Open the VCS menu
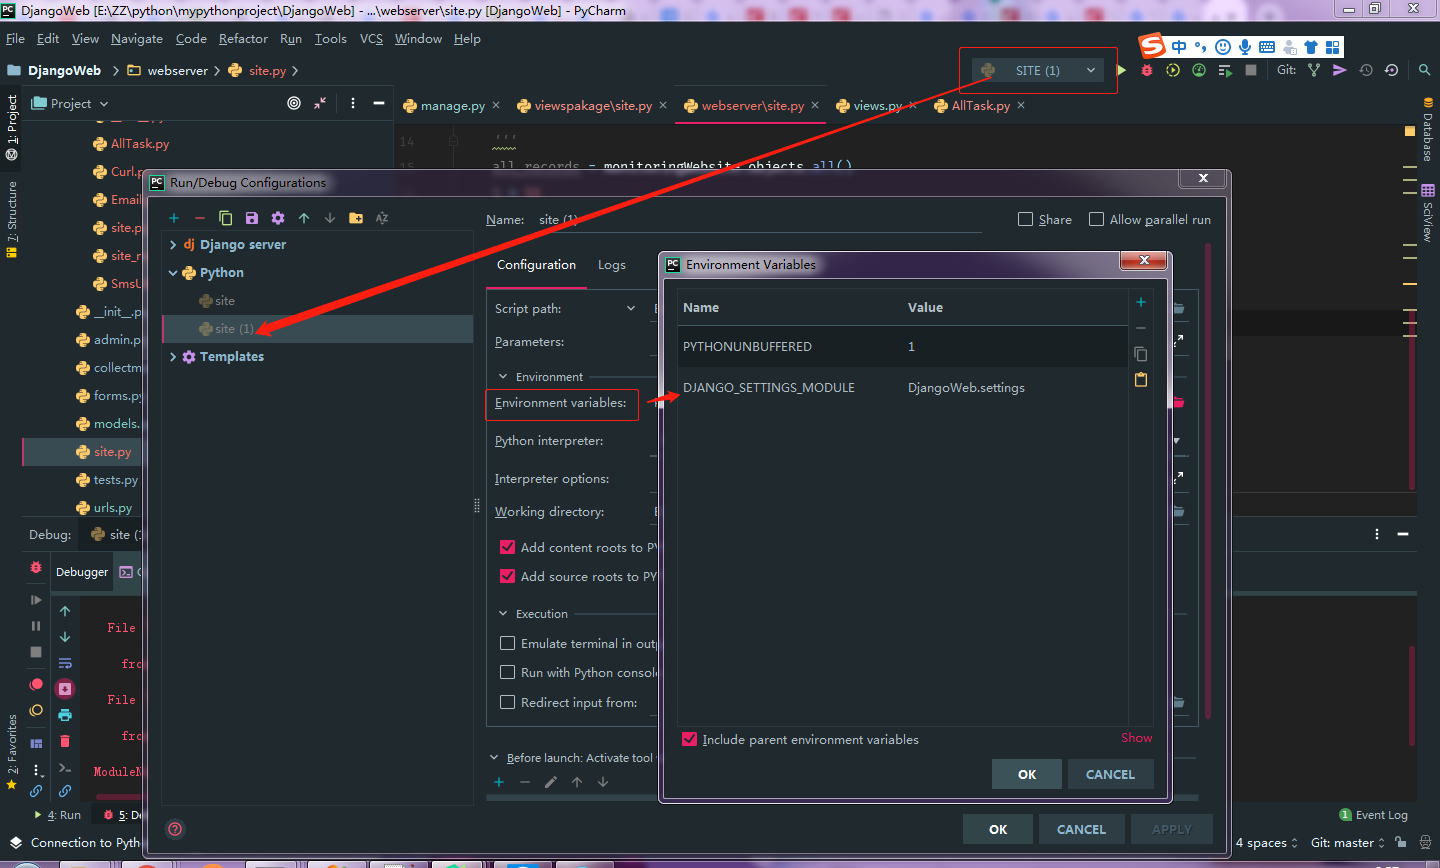The width and height of the screenshot is (1440, 868). point(371,39)
